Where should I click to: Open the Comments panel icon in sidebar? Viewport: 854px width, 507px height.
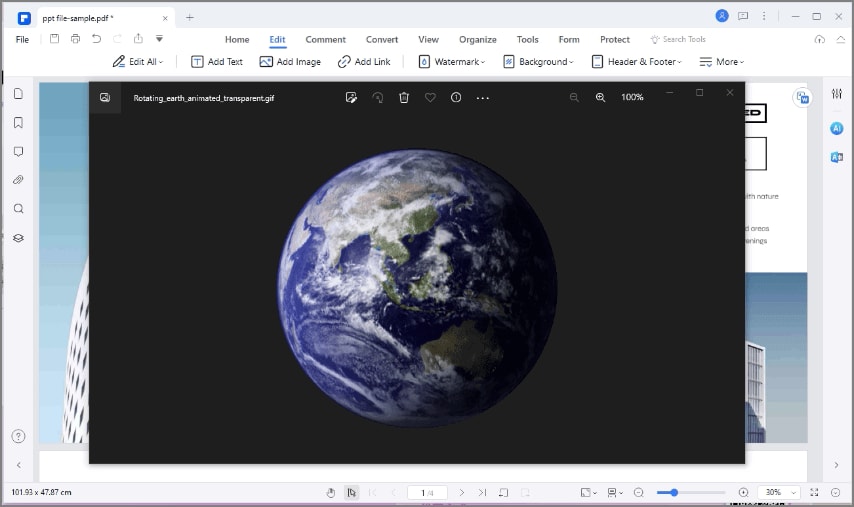(x=19, y=151)
